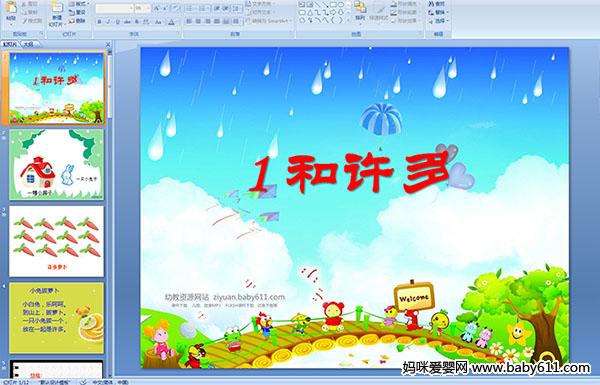Click the Layout button in the slides group
Screen dimensions: 600x385
pos(78,4)
